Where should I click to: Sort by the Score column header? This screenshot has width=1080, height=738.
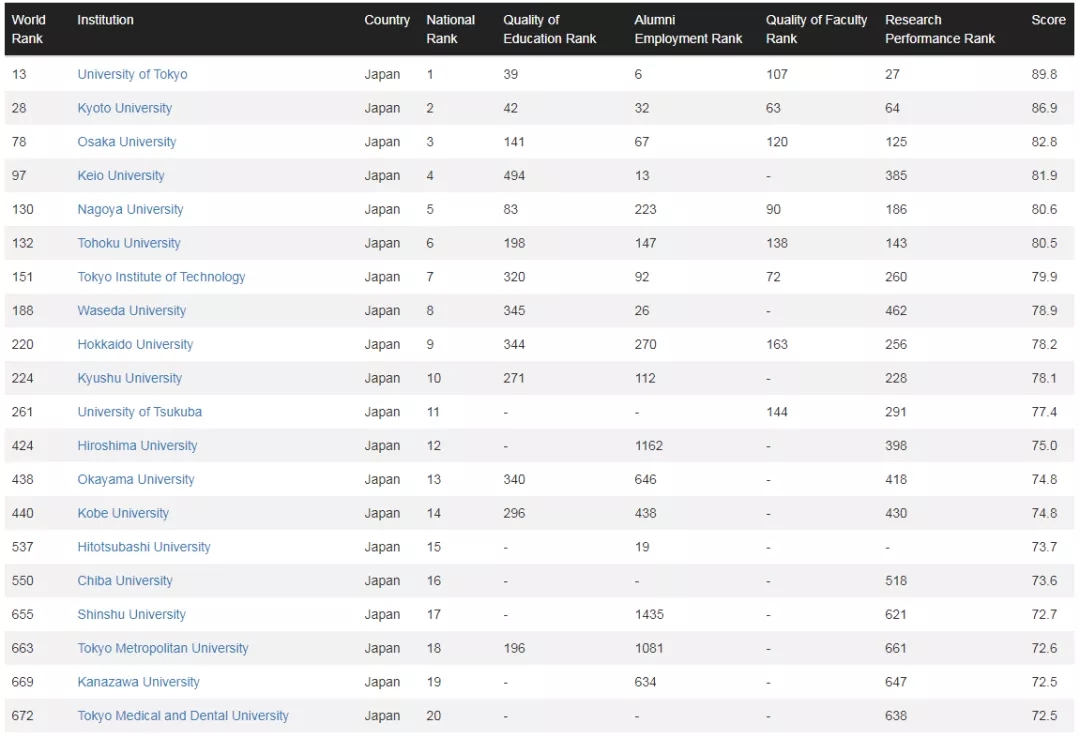click(x=1048, y=20)
